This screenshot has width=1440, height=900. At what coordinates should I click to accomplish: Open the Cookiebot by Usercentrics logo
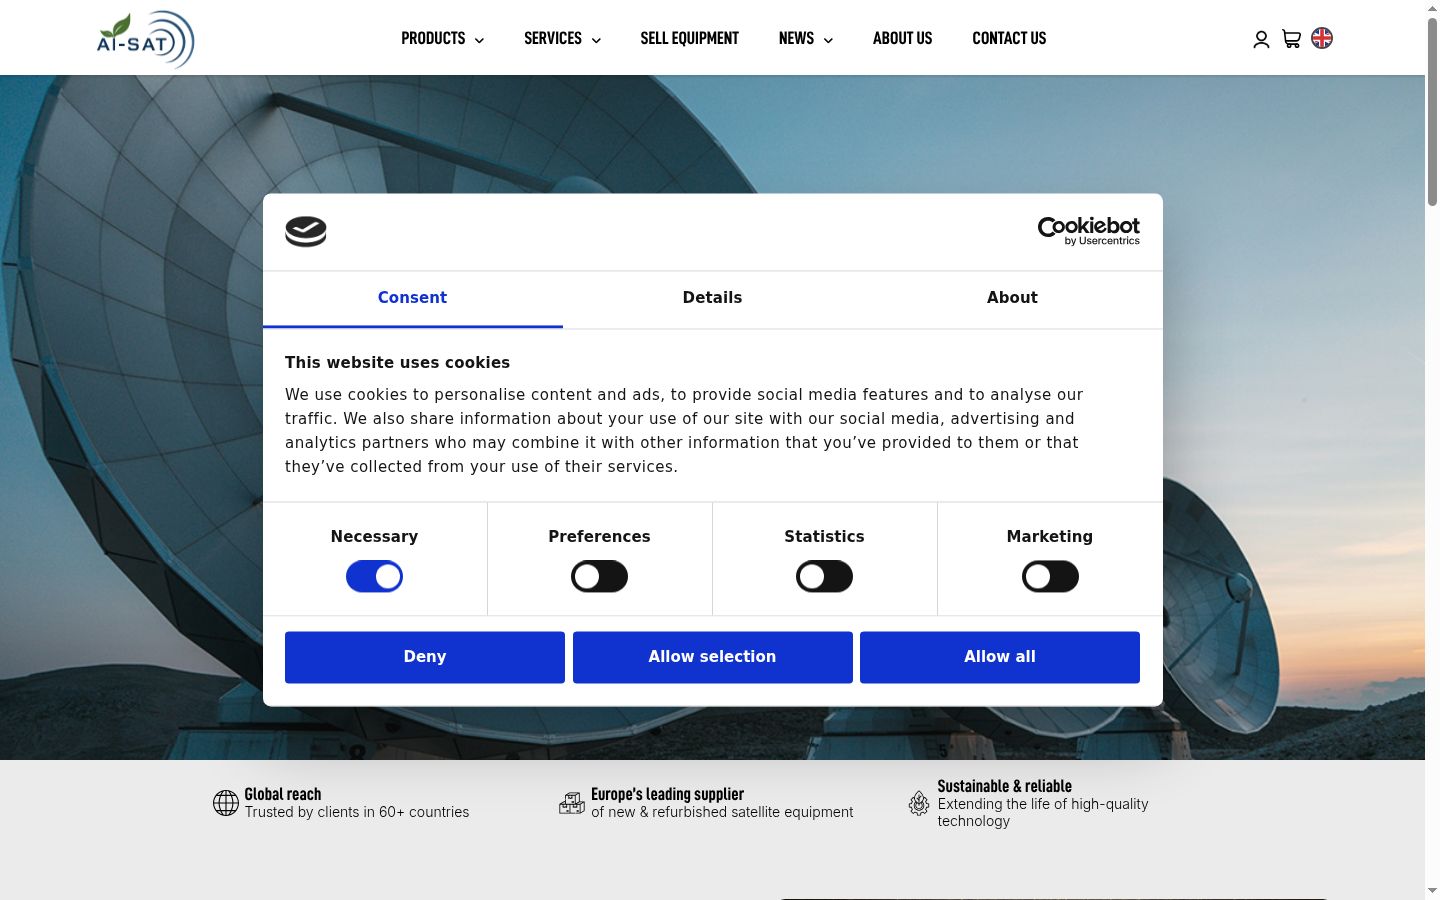[x=1088, y=231]
